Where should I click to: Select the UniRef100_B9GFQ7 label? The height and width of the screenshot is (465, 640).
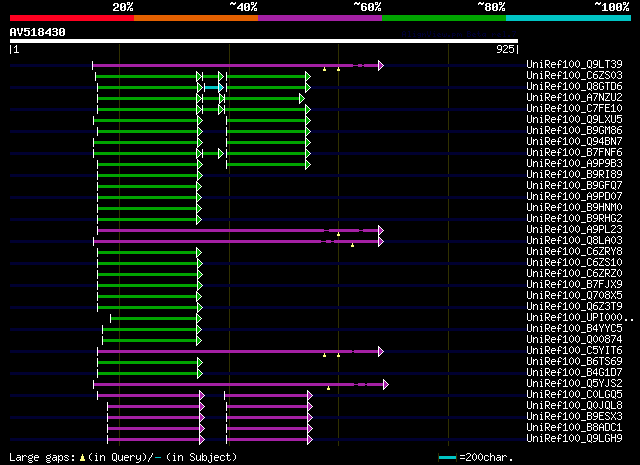coord(574,186)
